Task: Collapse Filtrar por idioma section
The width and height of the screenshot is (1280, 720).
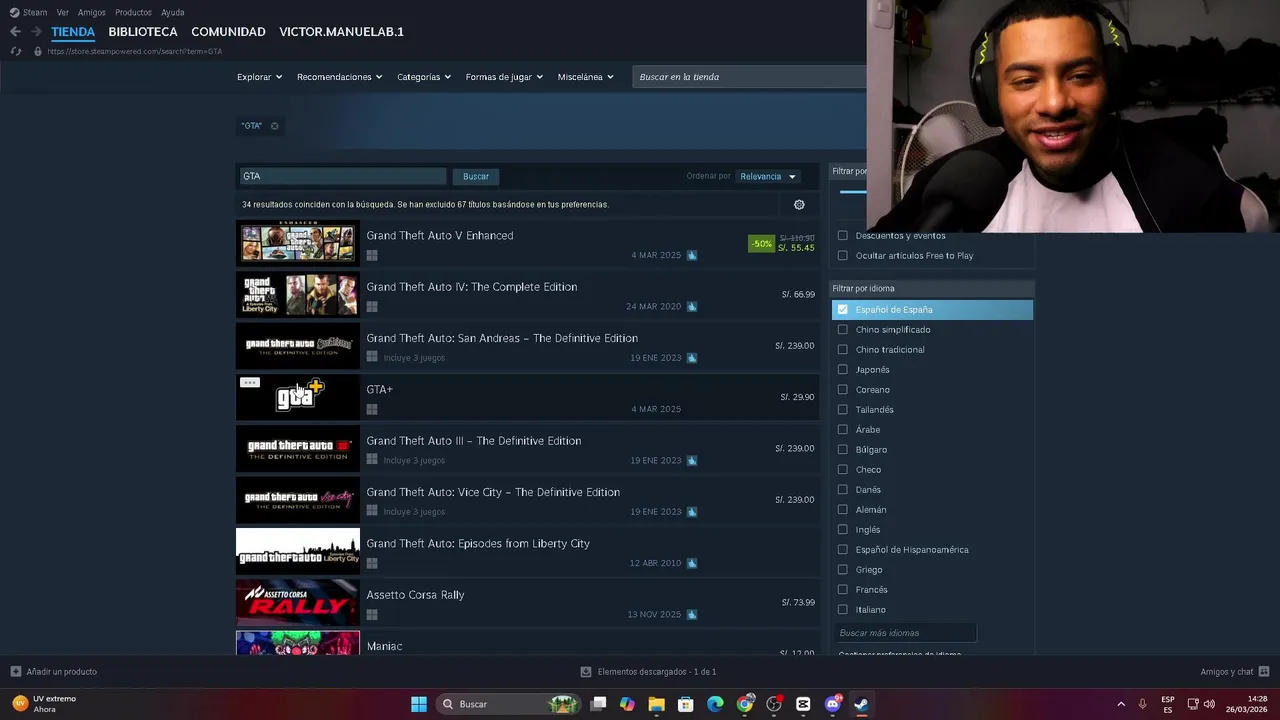Action: [x=932, y=289]
